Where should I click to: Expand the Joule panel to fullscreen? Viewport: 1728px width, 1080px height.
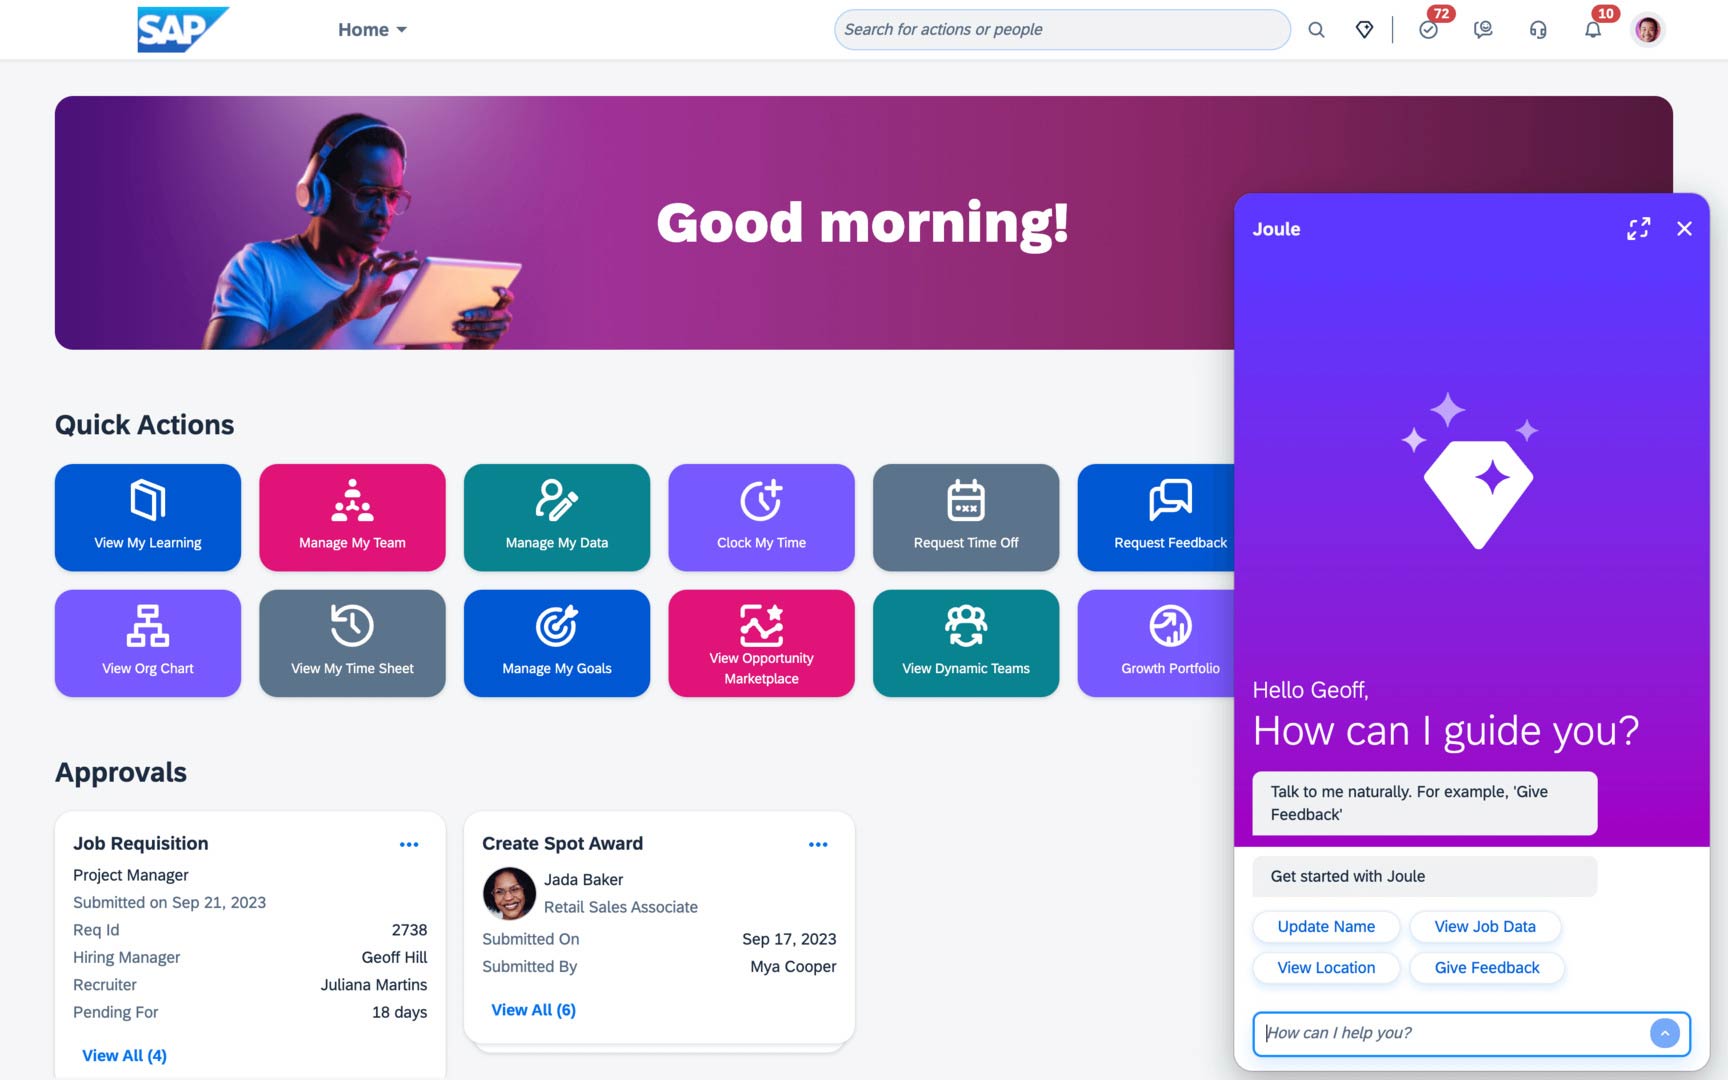click(x=1638, y=229)
